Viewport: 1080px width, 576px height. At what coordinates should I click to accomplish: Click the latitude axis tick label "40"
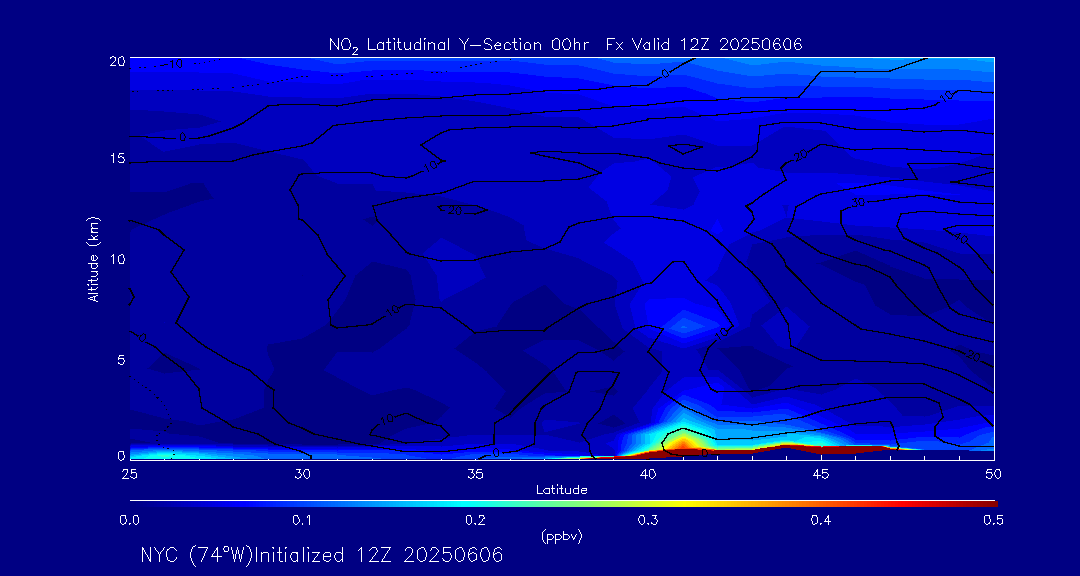click(647, 474)
